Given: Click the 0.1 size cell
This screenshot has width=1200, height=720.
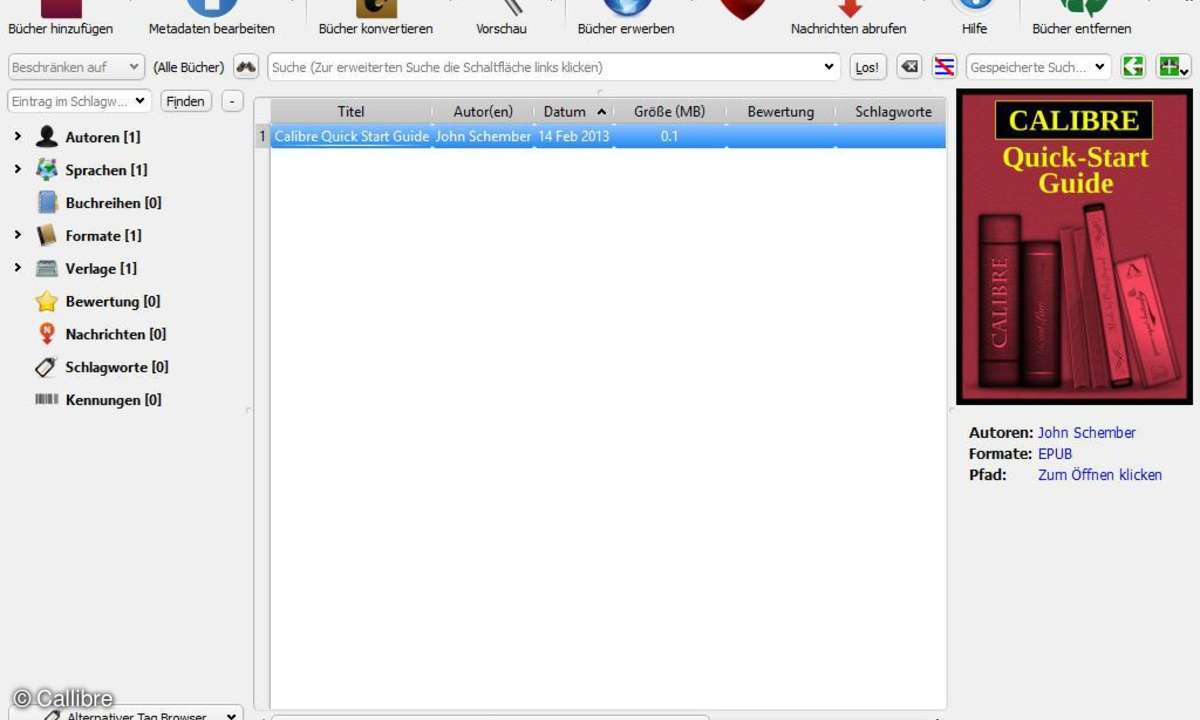Looking at the screenshot, I should coord(670,136).
